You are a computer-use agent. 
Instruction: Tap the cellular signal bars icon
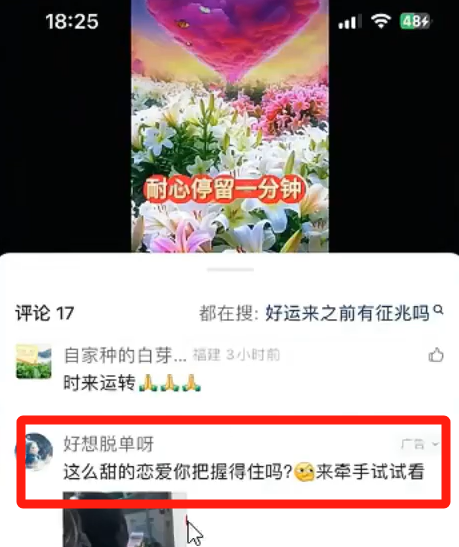pyautogui.click(x=349, y=22)
